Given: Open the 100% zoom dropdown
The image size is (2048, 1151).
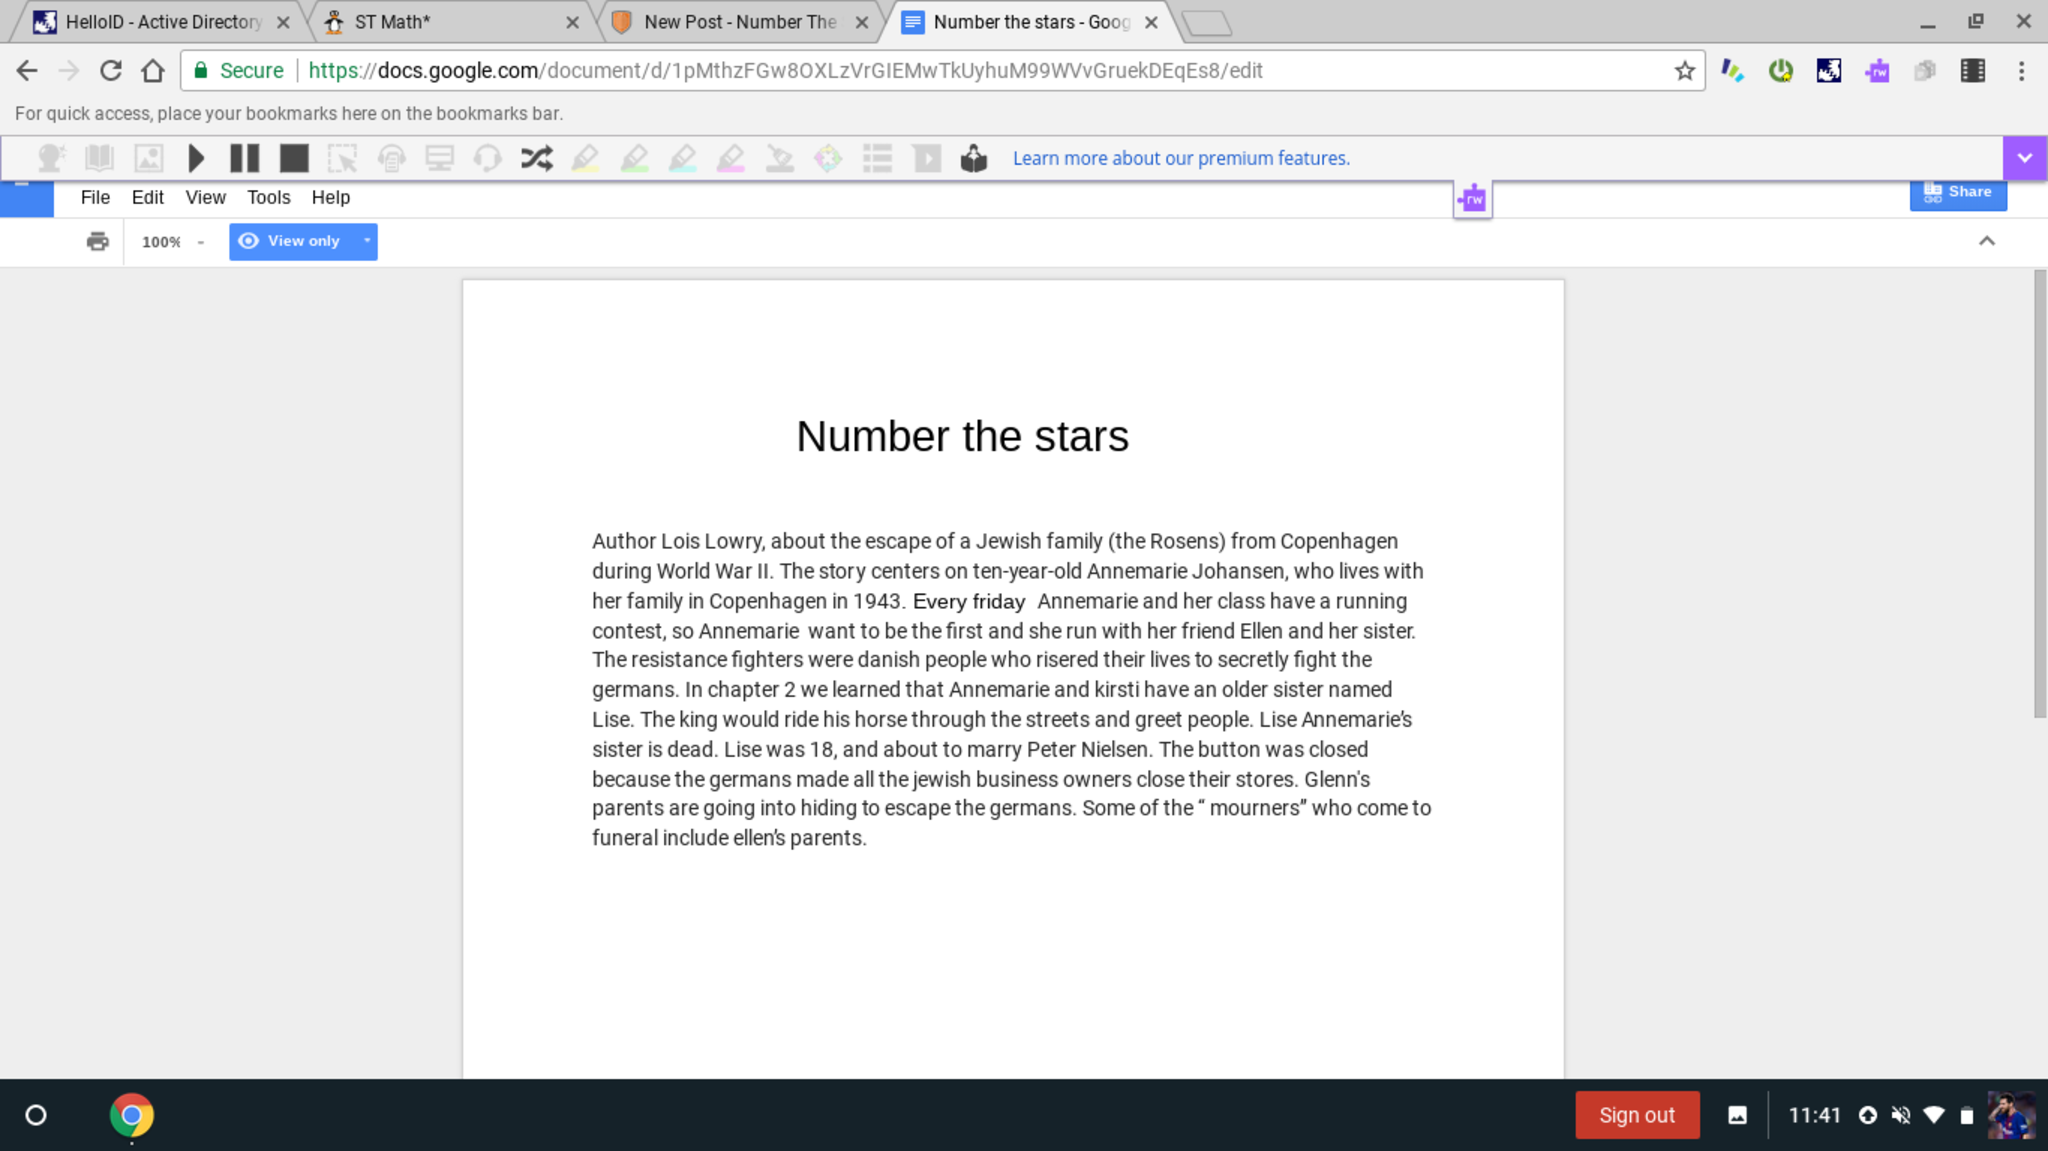Looking at the screenshot, I should click(172, 242).
